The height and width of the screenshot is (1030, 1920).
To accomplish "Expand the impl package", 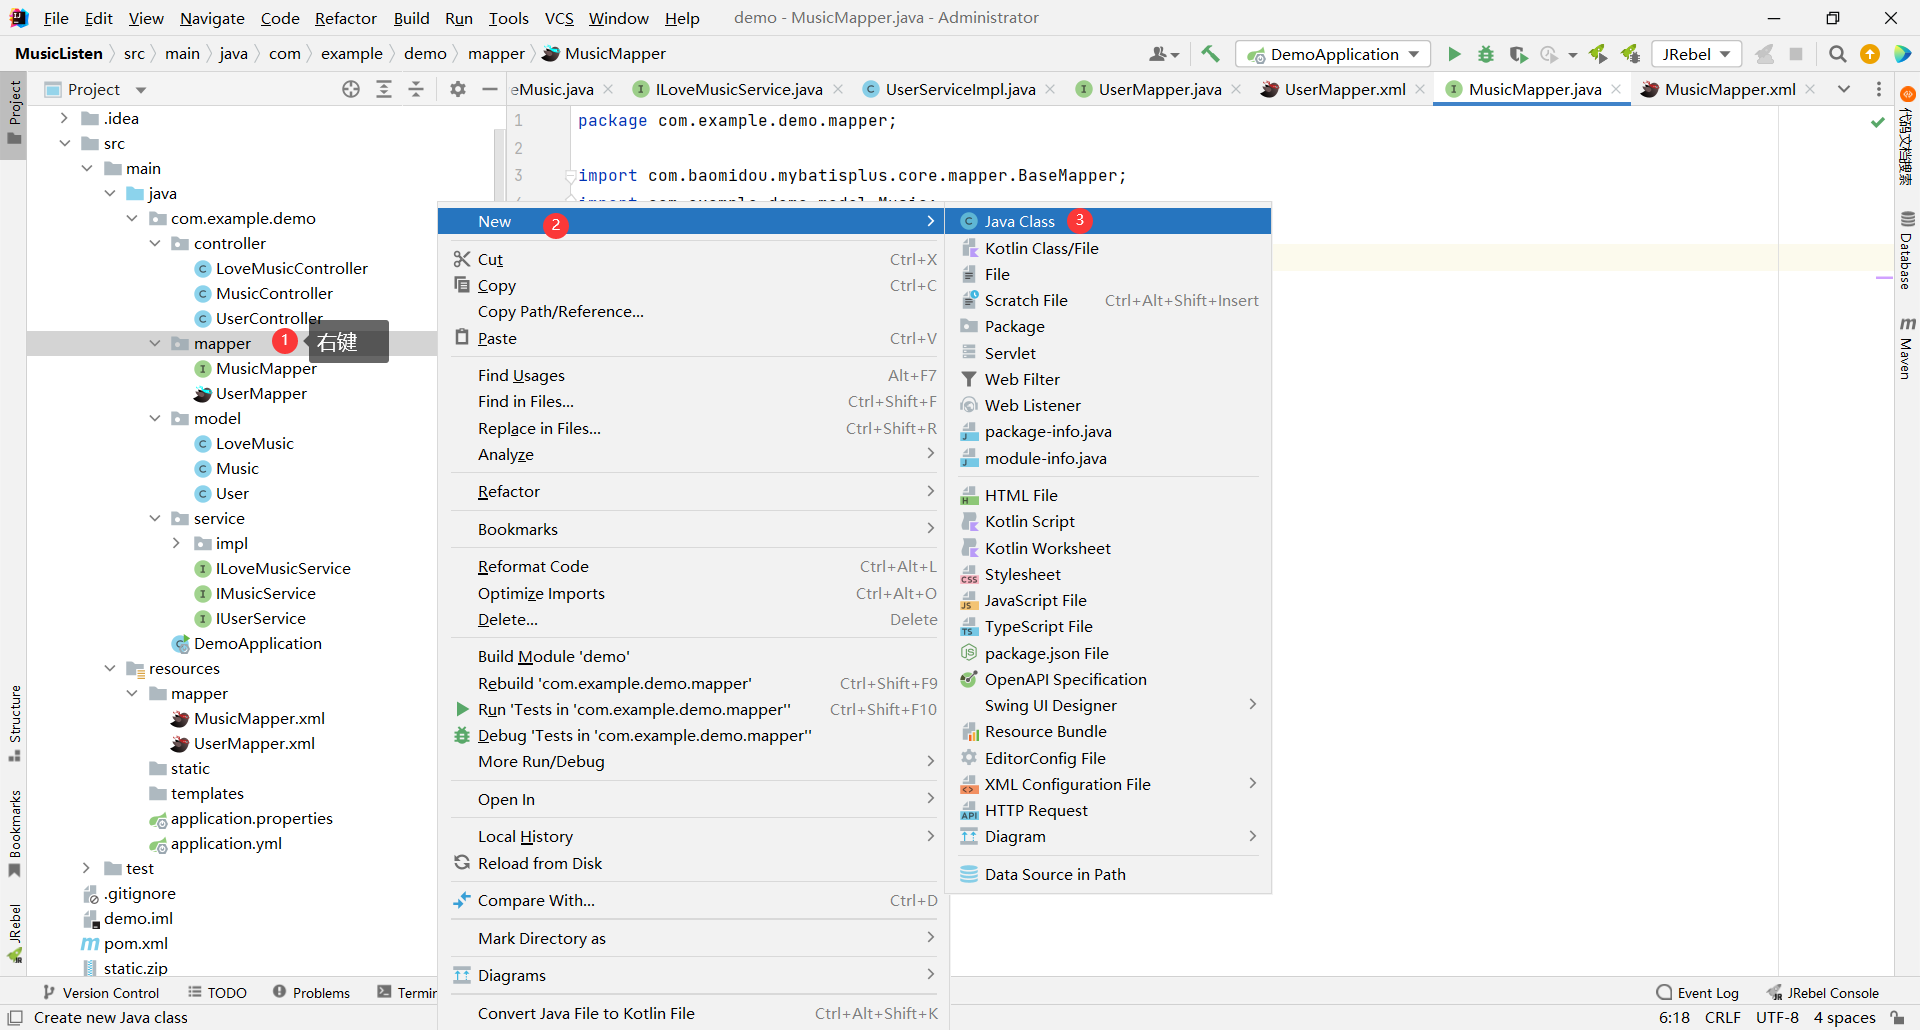I will 177,543.
